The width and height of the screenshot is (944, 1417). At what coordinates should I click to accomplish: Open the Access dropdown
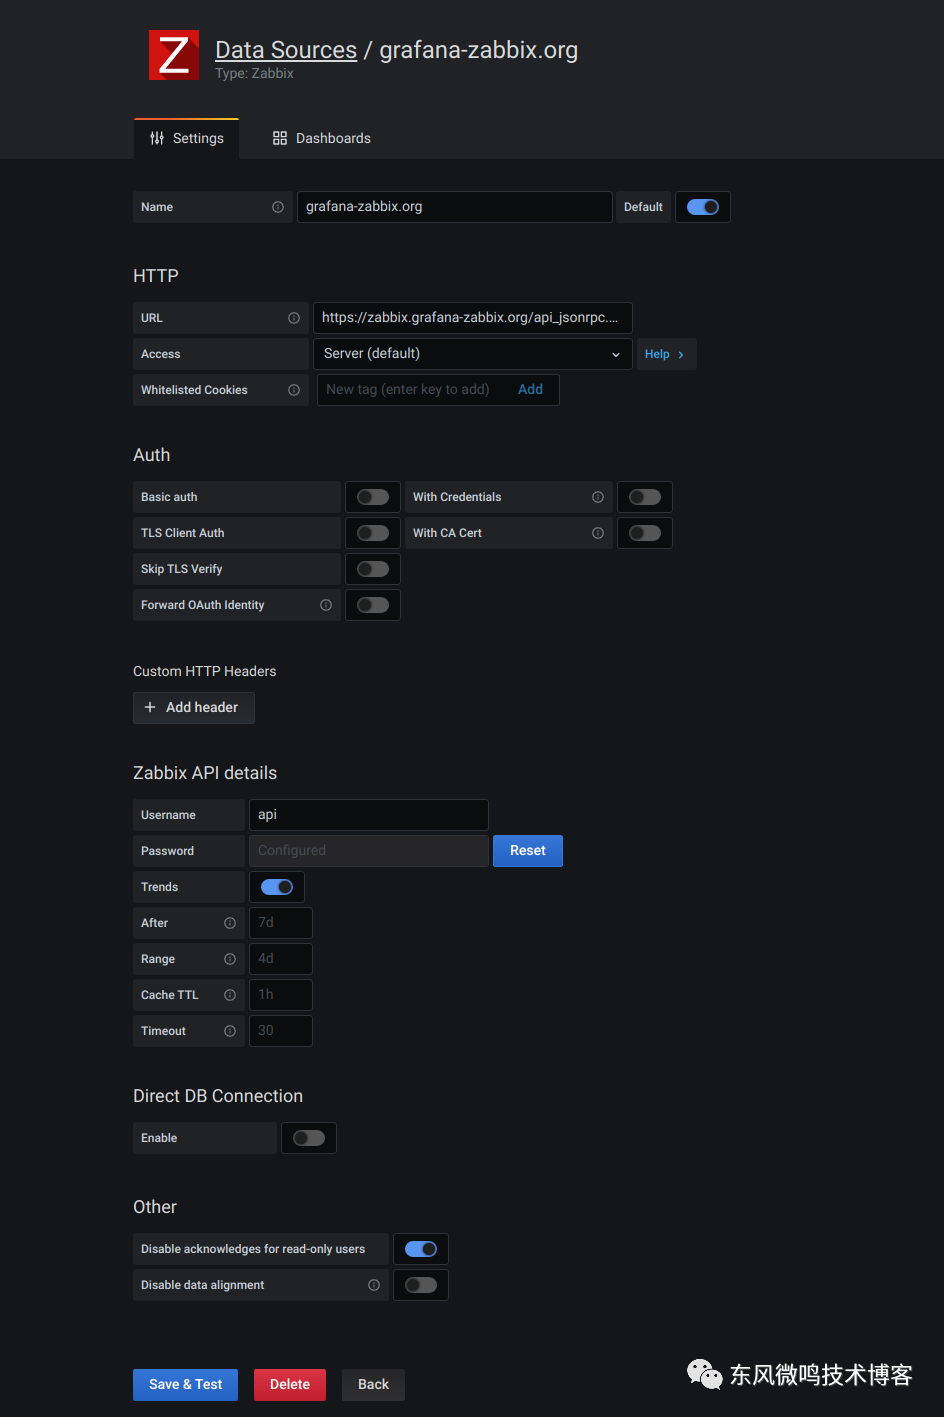(x=472, y=354)
